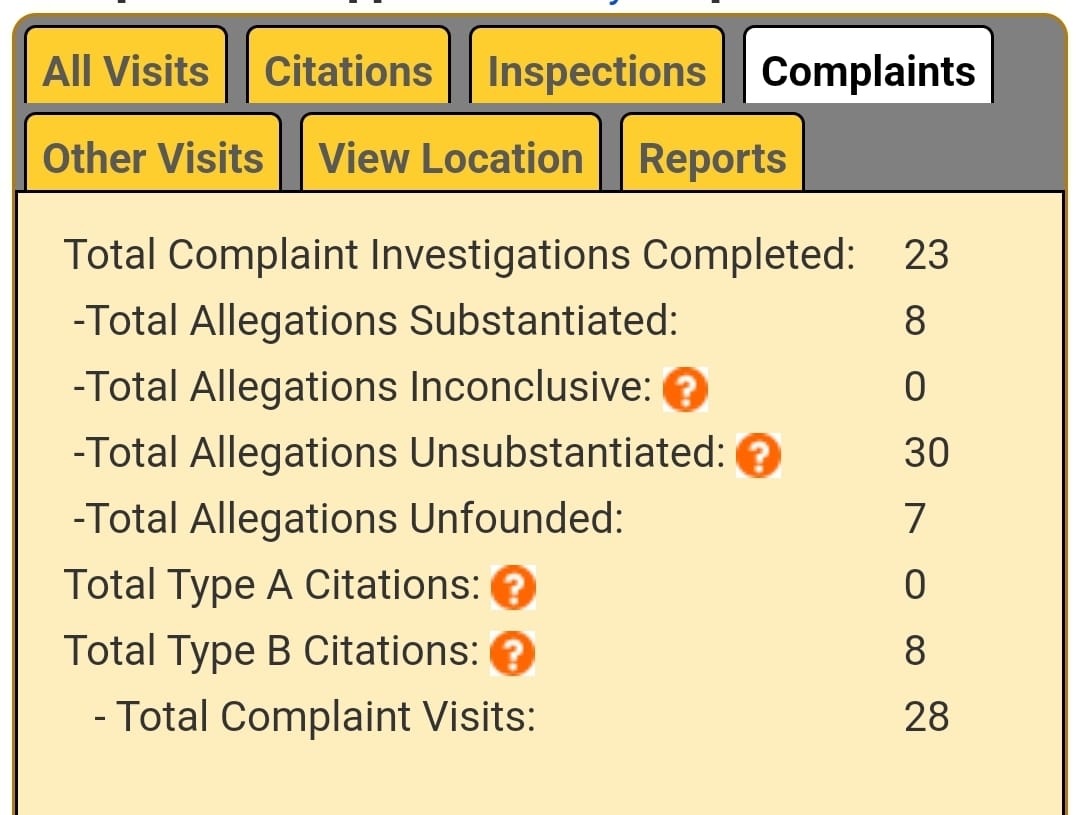This screenshot has height=815, width=1080.
Task: Go to the Other Visits tab
Action: point(153,158)
